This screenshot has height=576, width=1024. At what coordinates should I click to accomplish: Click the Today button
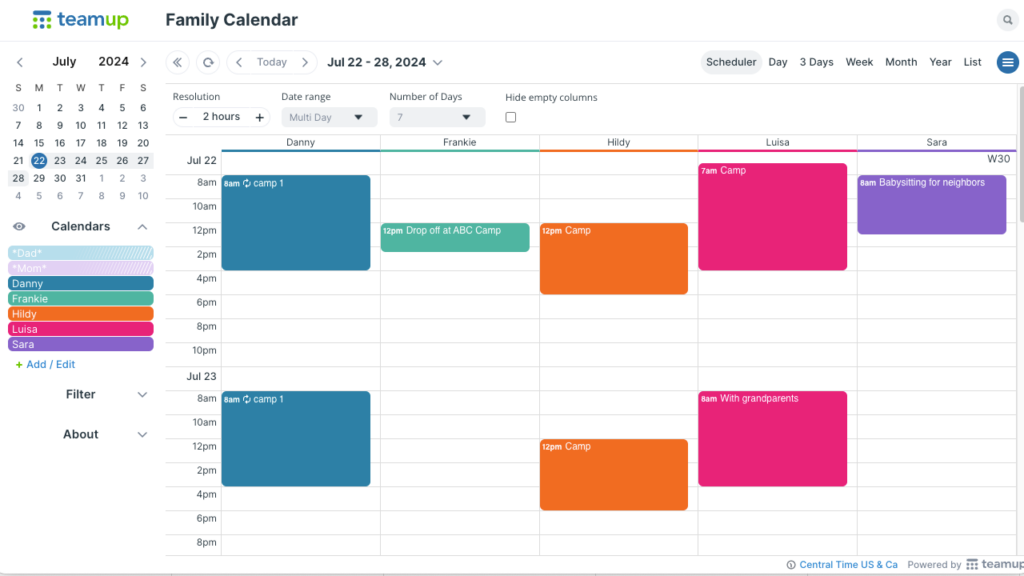270,62
